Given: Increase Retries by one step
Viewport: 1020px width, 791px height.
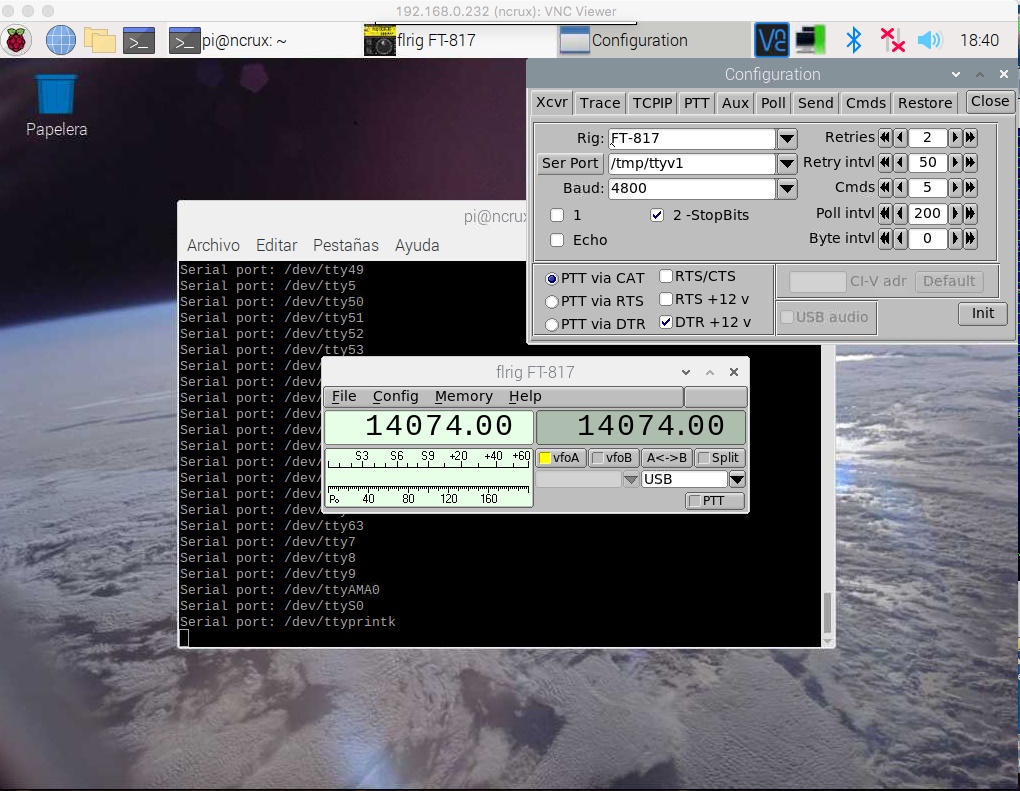Looking at the screenshot, I should point(955,137).
